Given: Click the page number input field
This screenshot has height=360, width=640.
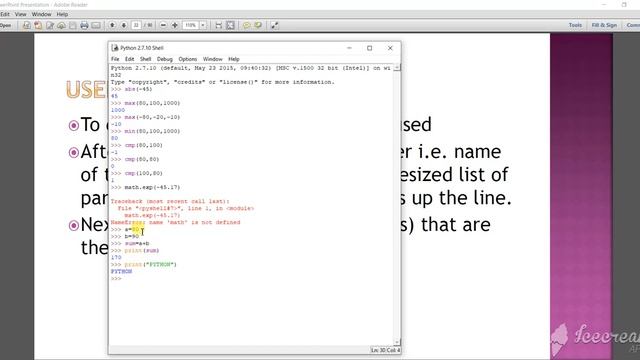Looking at the screenshot, I should (x=136, y=25).
